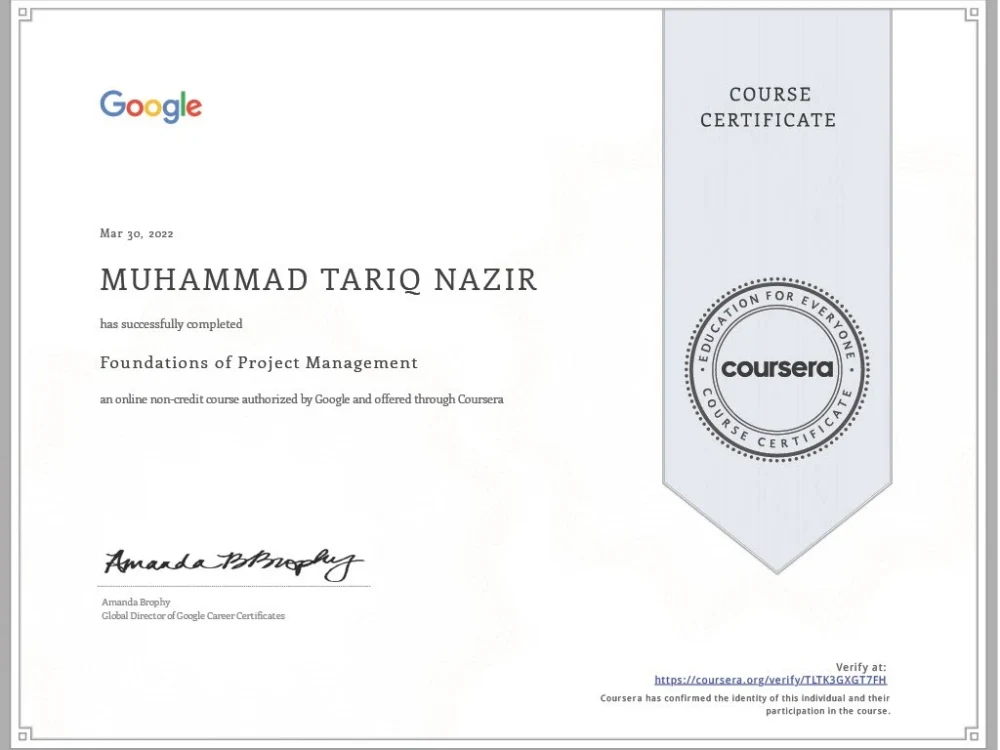Click the printed name Amanda Brophy
Screen dimensions: 1000x750
click(136, 602)
